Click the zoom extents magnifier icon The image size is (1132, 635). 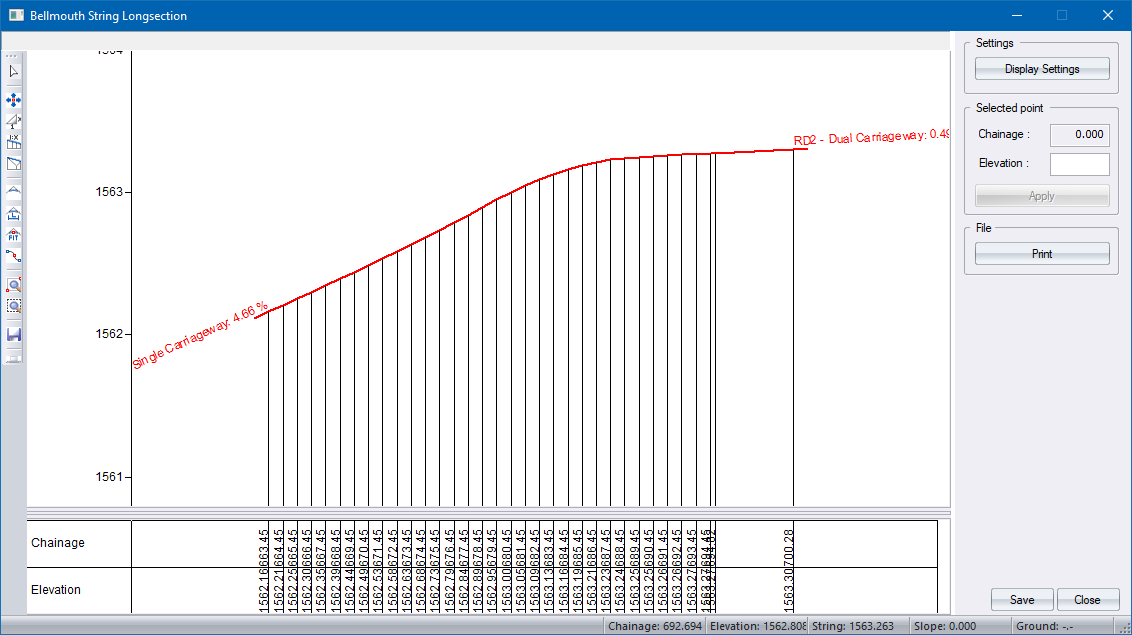[x=14, y=285]
